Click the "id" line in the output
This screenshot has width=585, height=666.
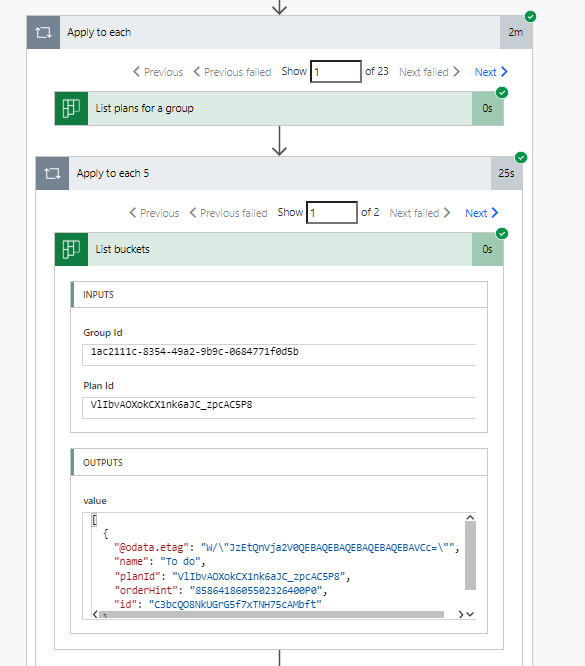point(218,604)
